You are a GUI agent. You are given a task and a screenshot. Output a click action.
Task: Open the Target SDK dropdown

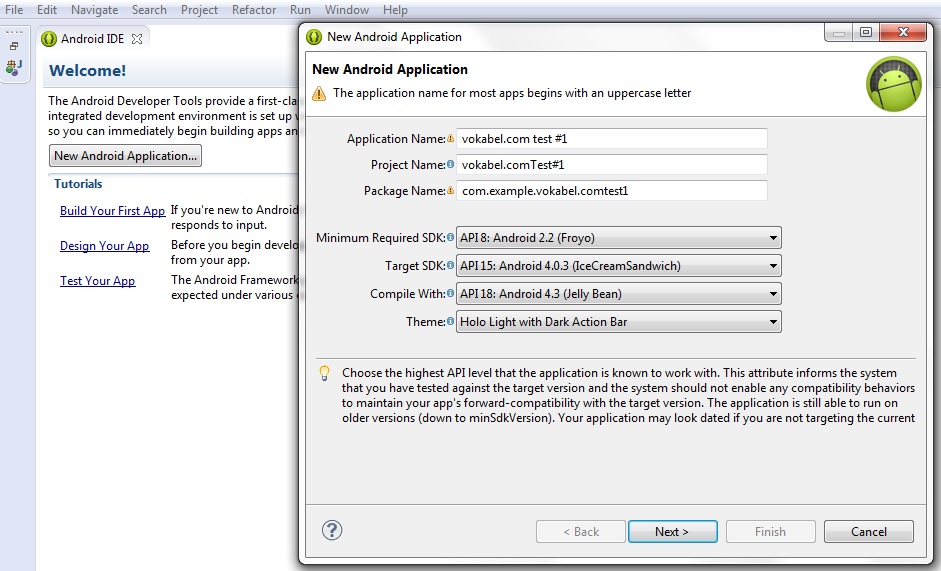pyautogui.click(x=619, y=265)
